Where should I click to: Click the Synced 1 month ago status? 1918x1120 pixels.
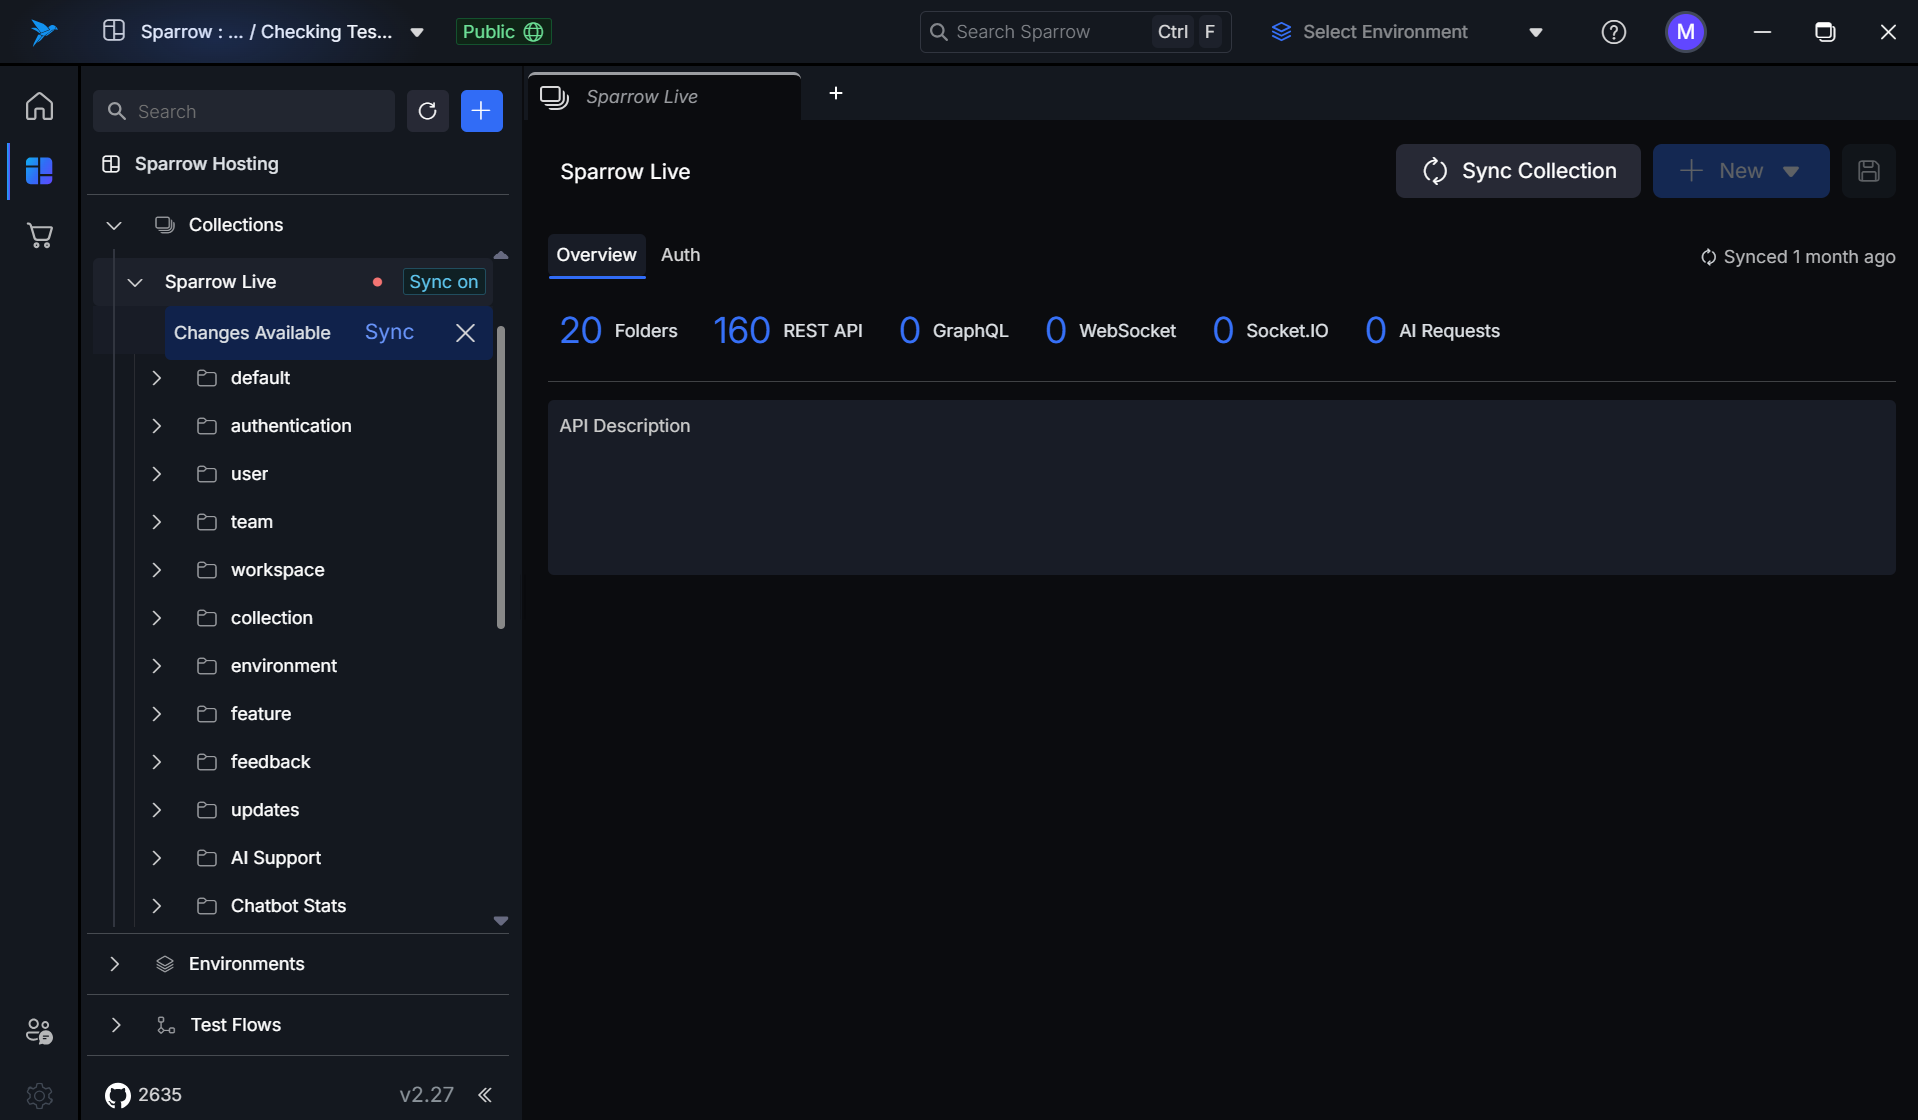pos(1797,257)
